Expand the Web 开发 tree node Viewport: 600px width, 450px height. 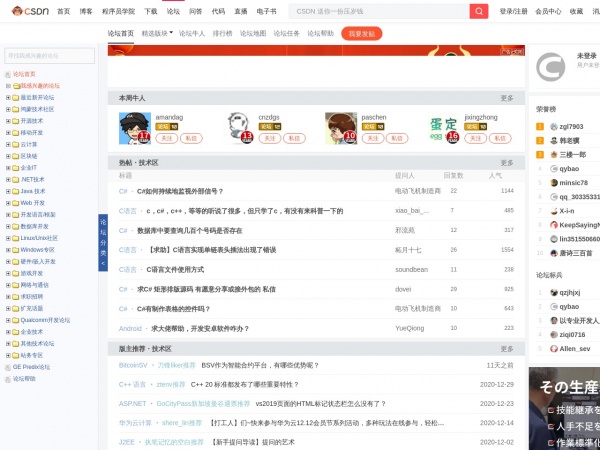pos(8,203)
